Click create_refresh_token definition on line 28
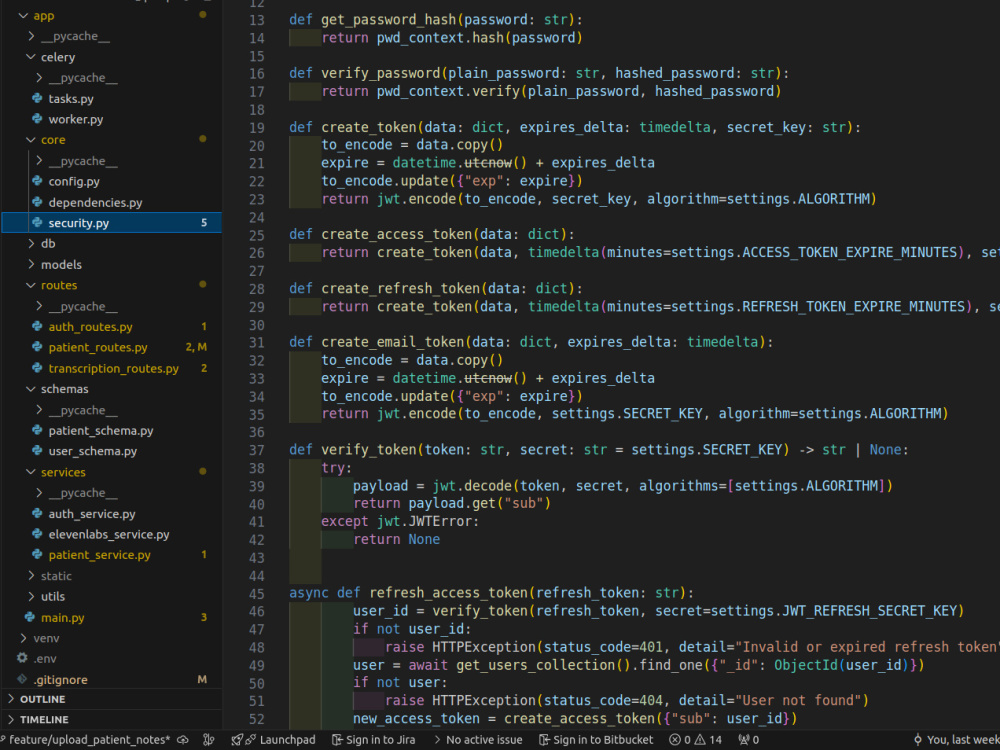The image size is (1000, 750). (401, 288)
